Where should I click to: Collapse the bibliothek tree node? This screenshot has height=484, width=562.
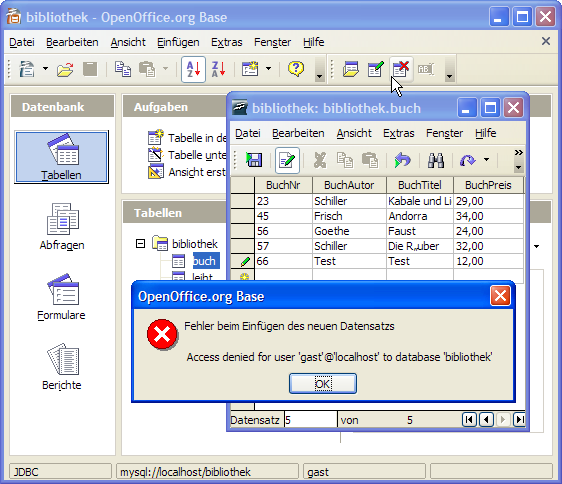(140, 244)
